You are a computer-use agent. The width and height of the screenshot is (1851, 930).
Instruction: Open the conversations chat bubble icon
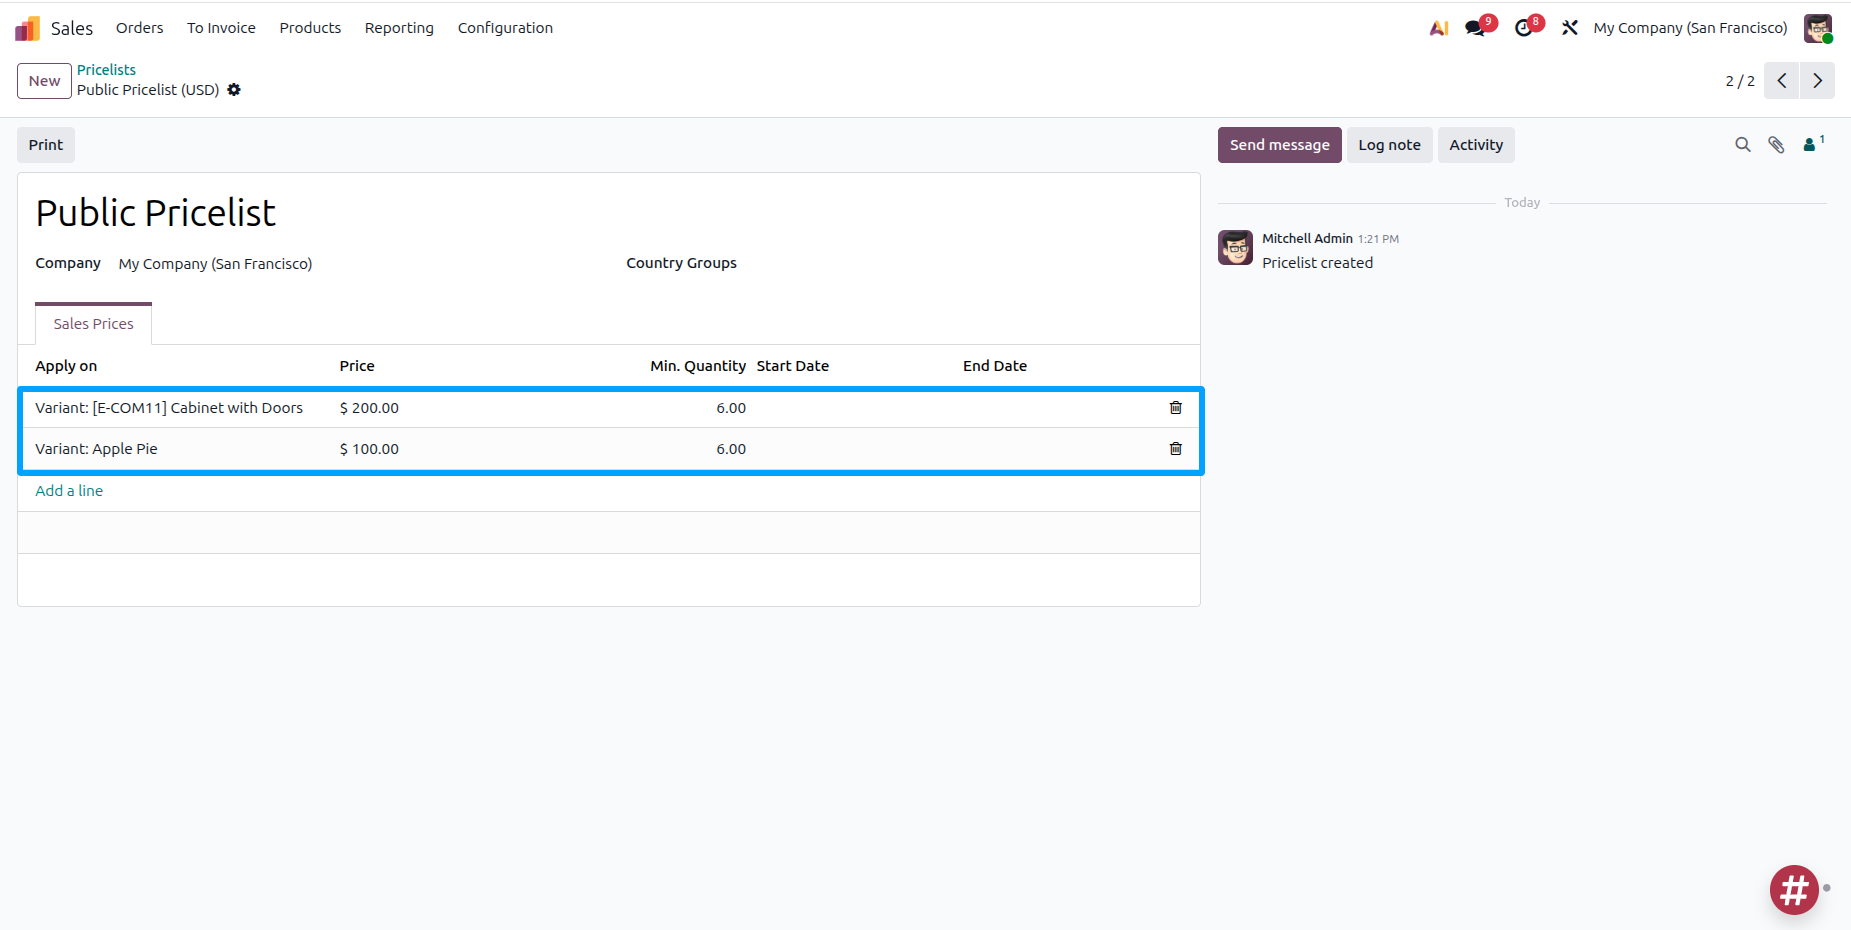(1475, 28)
